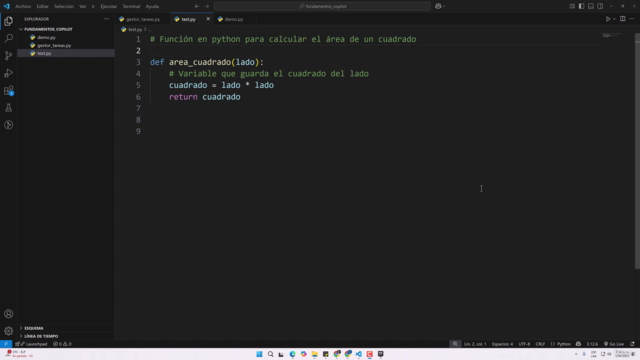
Task: Split the editor to the right
Action: click(x=622, y=19)
